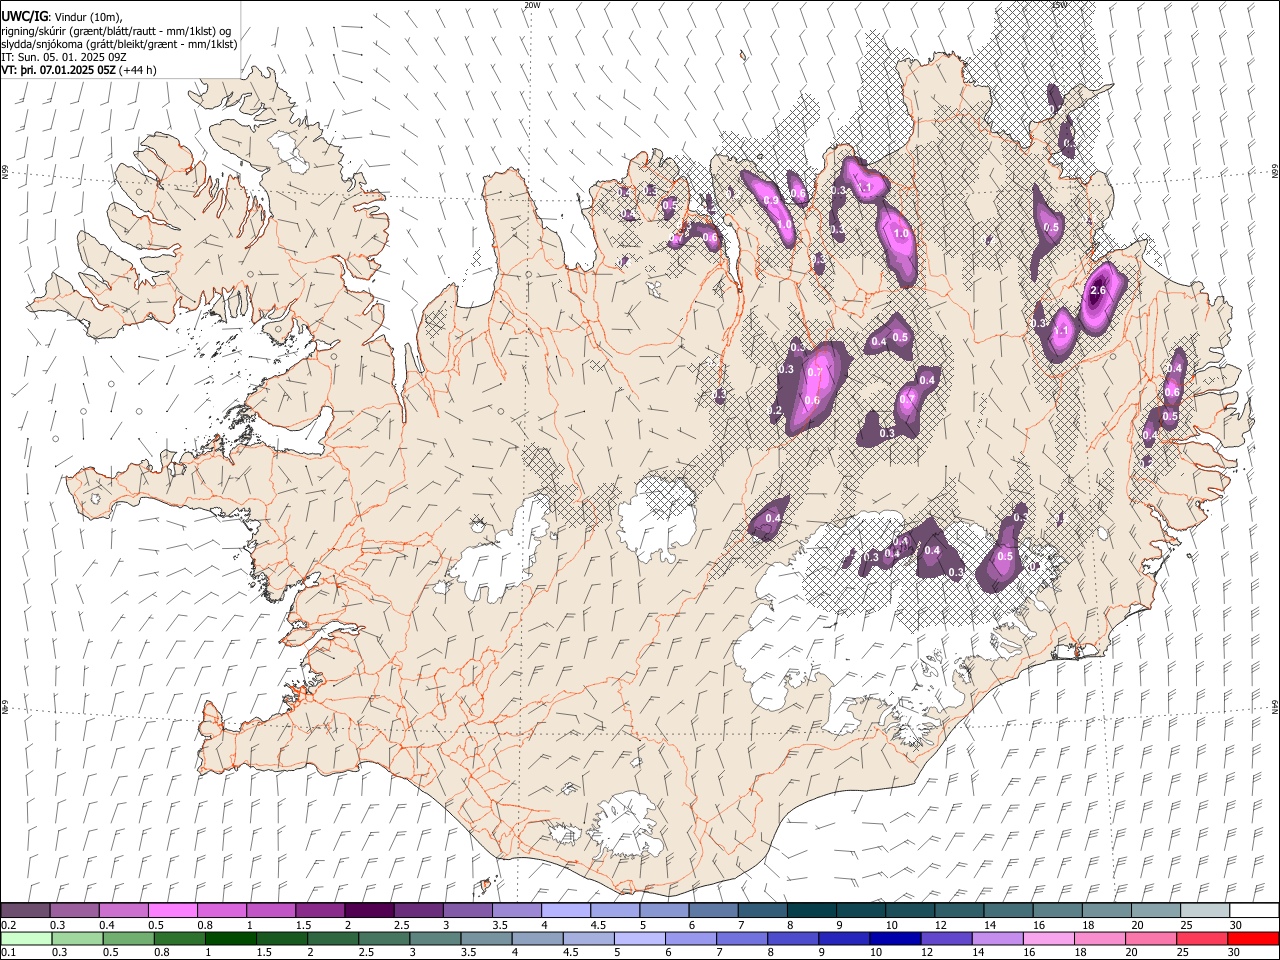Select the dark green lower-row swatch labeled 1

[231, 938]
